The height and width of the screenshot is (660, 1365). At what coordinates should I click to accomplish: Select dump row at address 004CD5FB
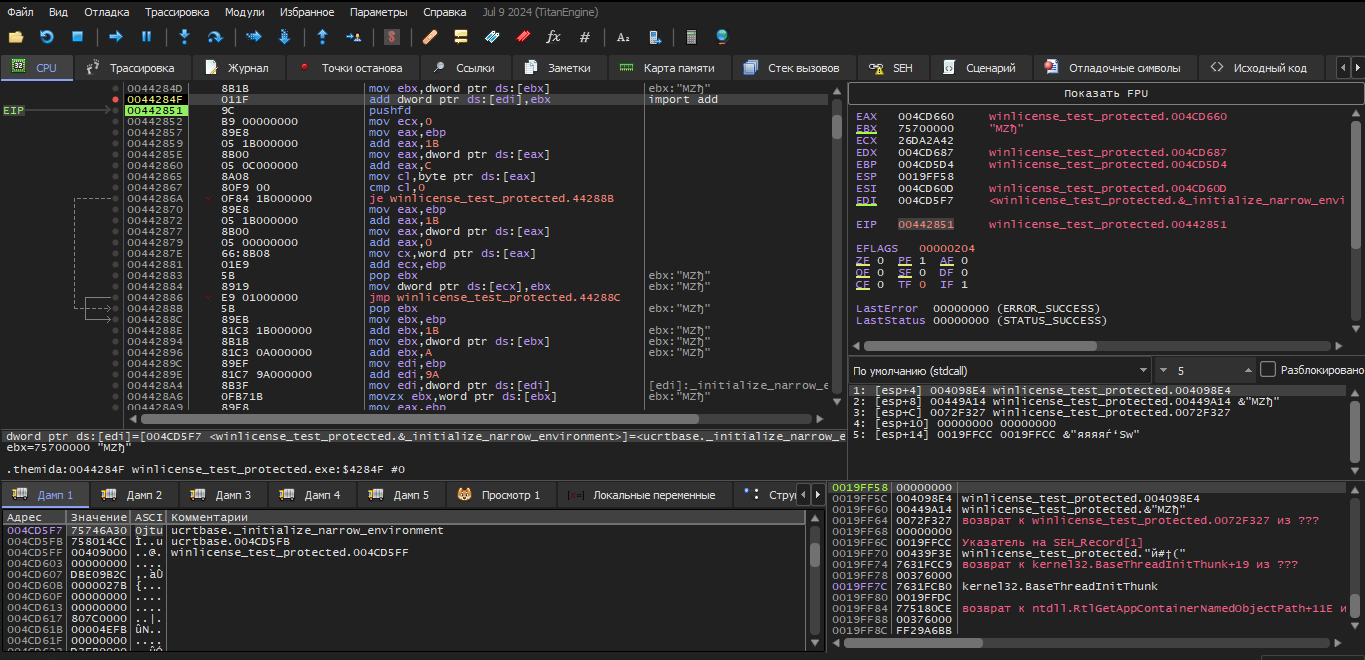pos(403,542)
